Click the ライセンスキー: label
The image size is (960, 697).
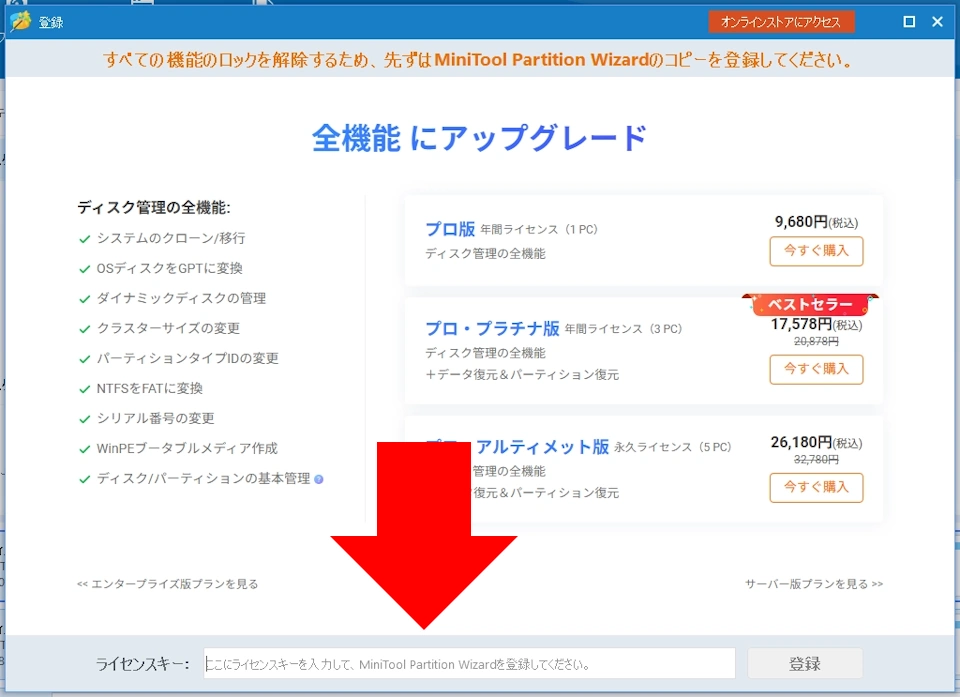143,664
